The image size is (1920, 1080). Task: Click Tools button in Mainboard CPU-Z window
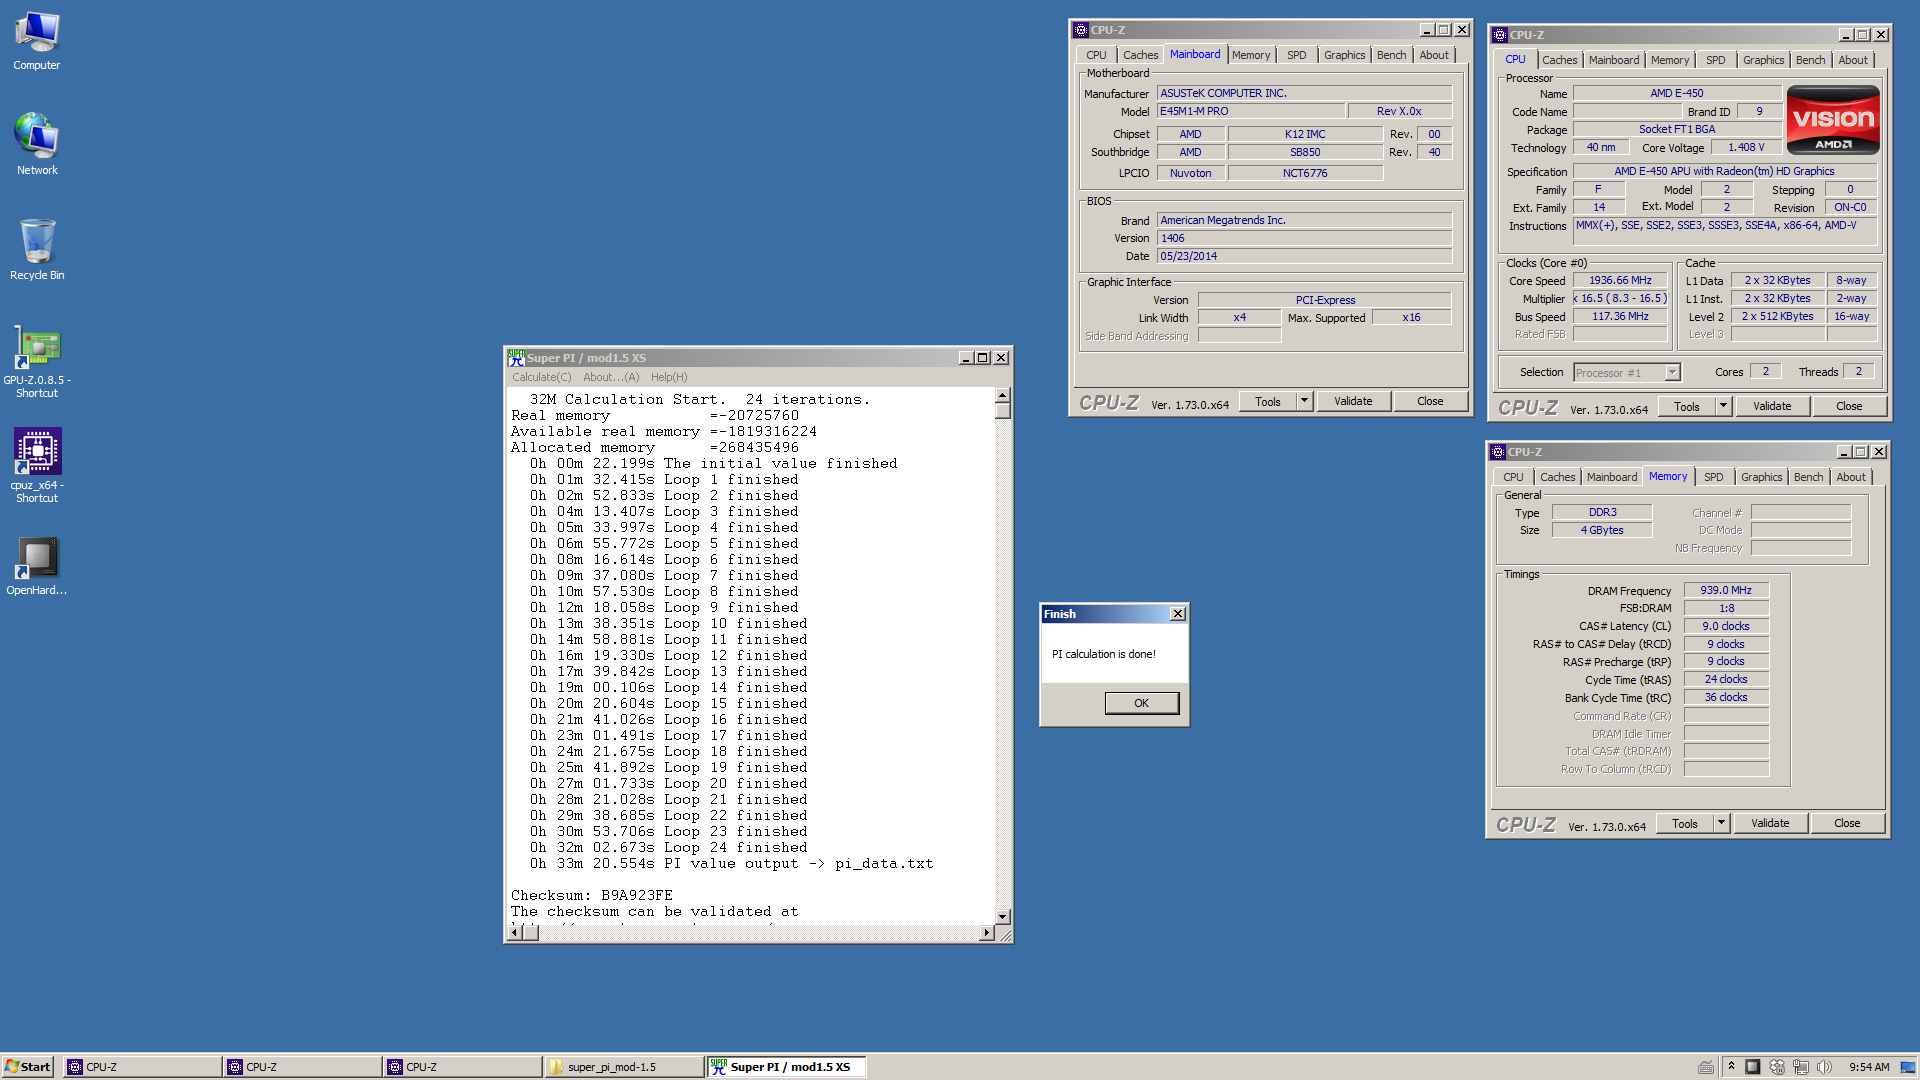coord(1268,401)
